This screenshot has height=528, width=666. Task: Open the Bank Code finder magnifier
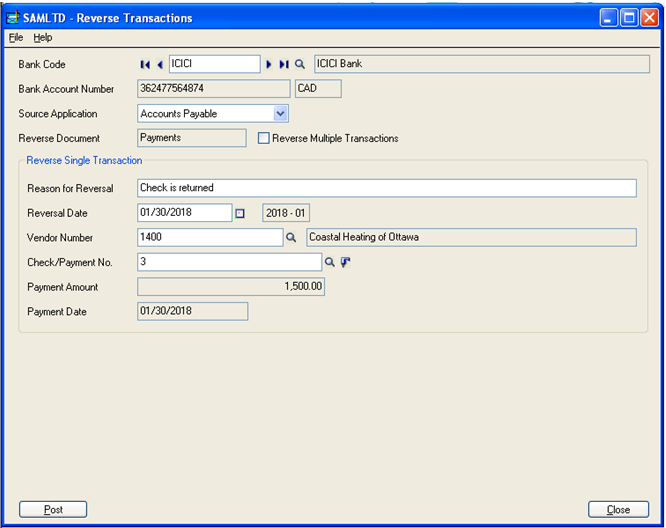pyautogui.click(x=299, y=65)
